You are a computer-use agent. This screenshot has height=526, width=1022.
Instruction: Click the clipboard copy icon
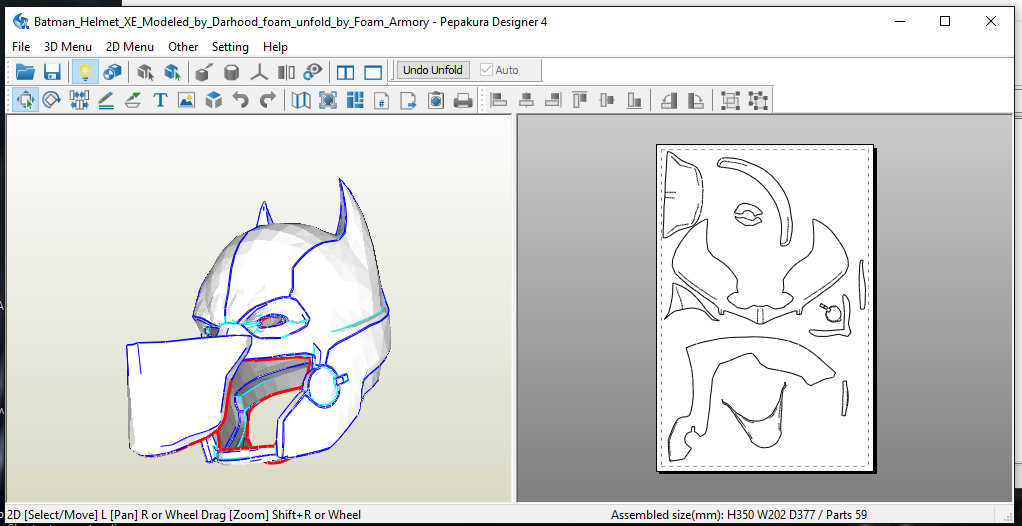click(436, 100)
